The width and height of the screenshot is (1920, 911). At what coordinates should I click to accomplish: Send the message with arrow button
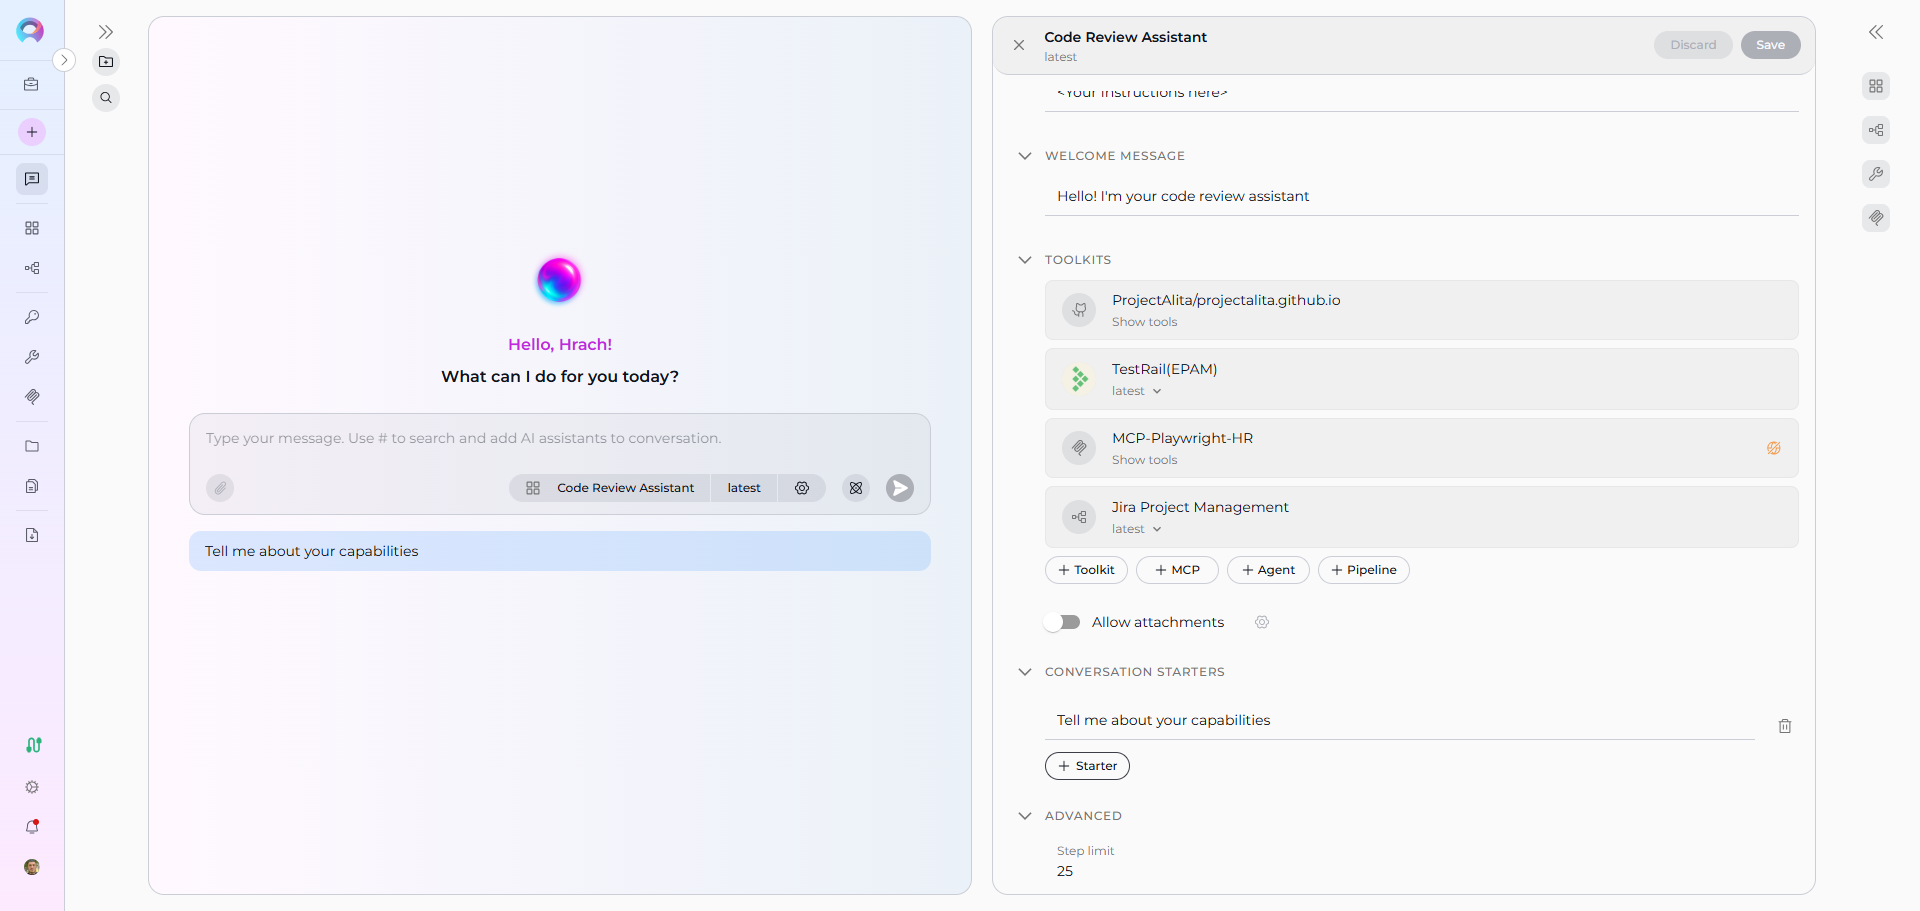pyautogui.click(x=899, y=488)
